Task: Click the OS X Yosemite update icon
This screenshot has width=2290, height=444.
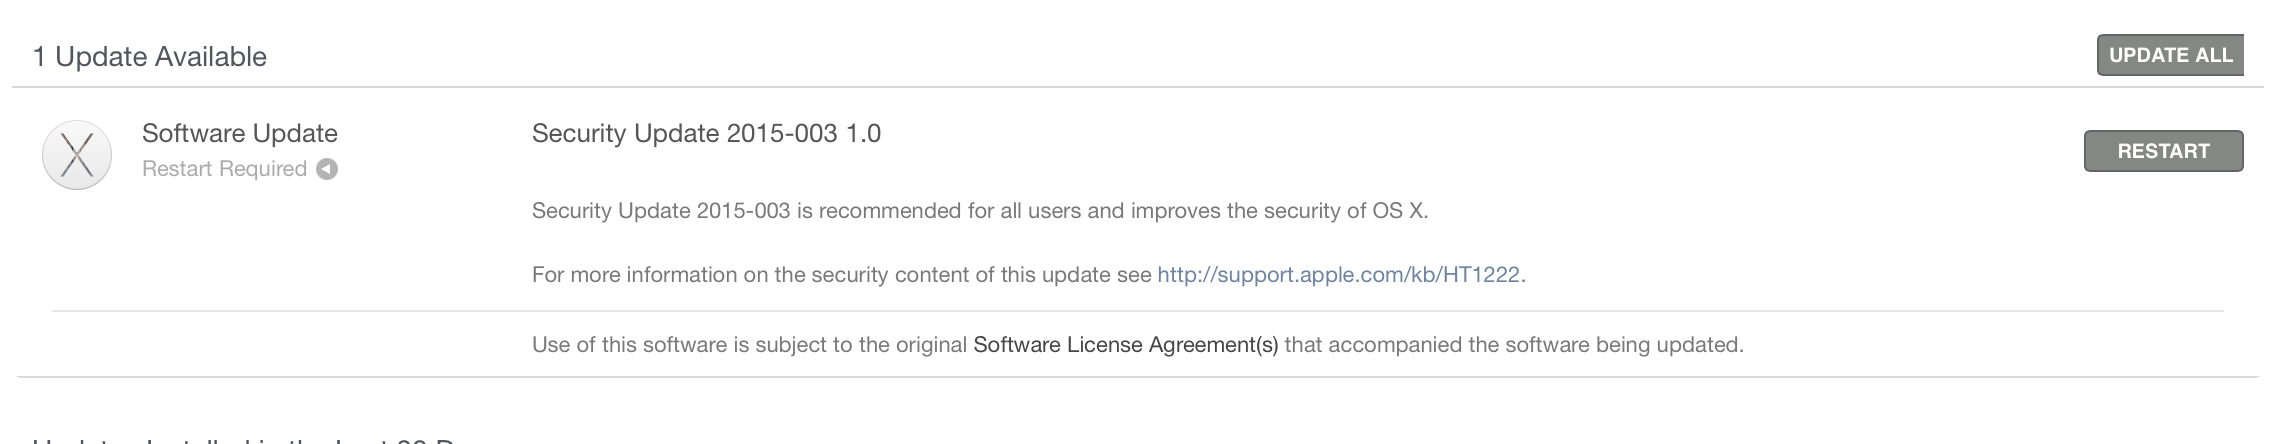Action: (77, 155)
